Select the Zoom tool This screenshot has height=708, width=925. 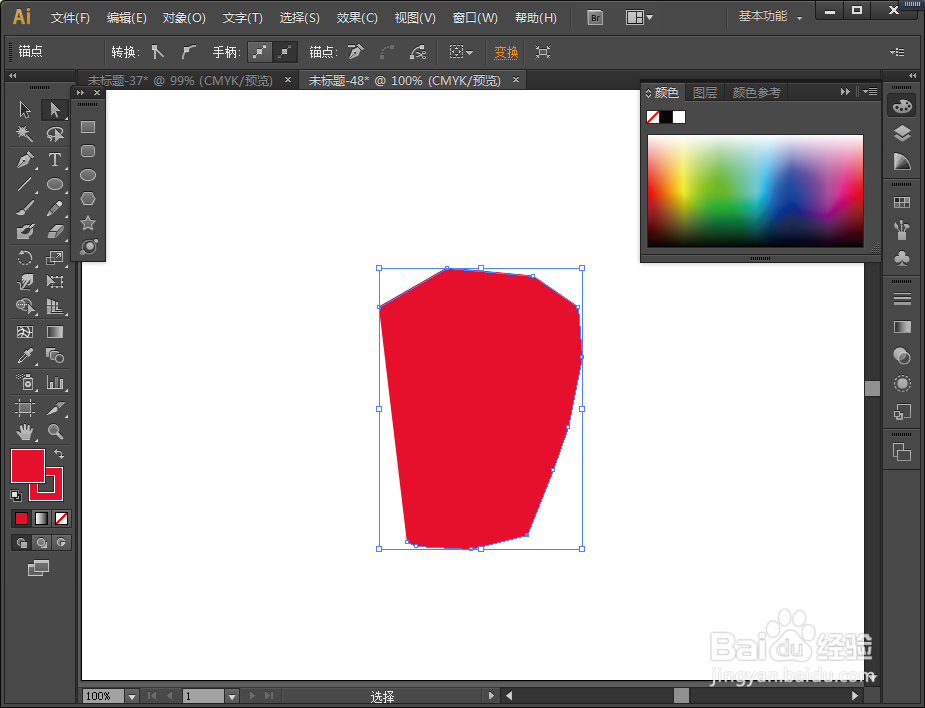(54, 432)
